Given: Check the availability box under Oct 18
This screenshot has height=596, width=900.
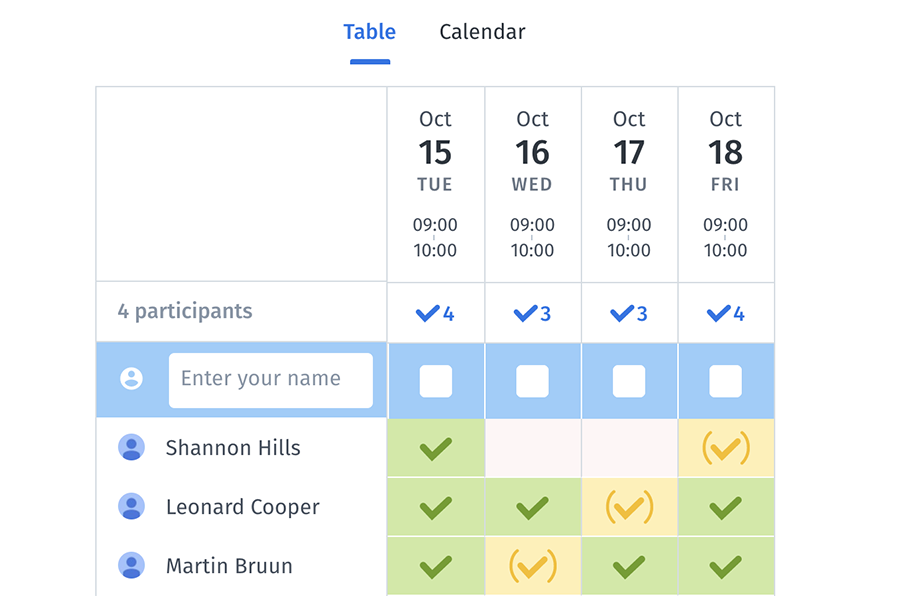Looking at the screenshot, I should click(x=725, y=379).
